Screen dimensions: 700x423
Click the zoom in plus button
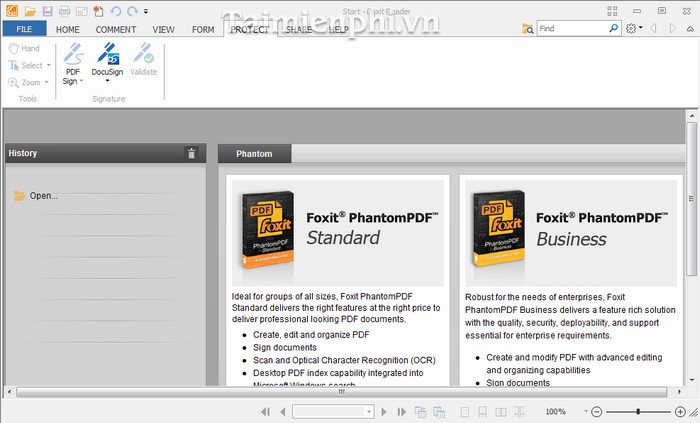[680, 412]
